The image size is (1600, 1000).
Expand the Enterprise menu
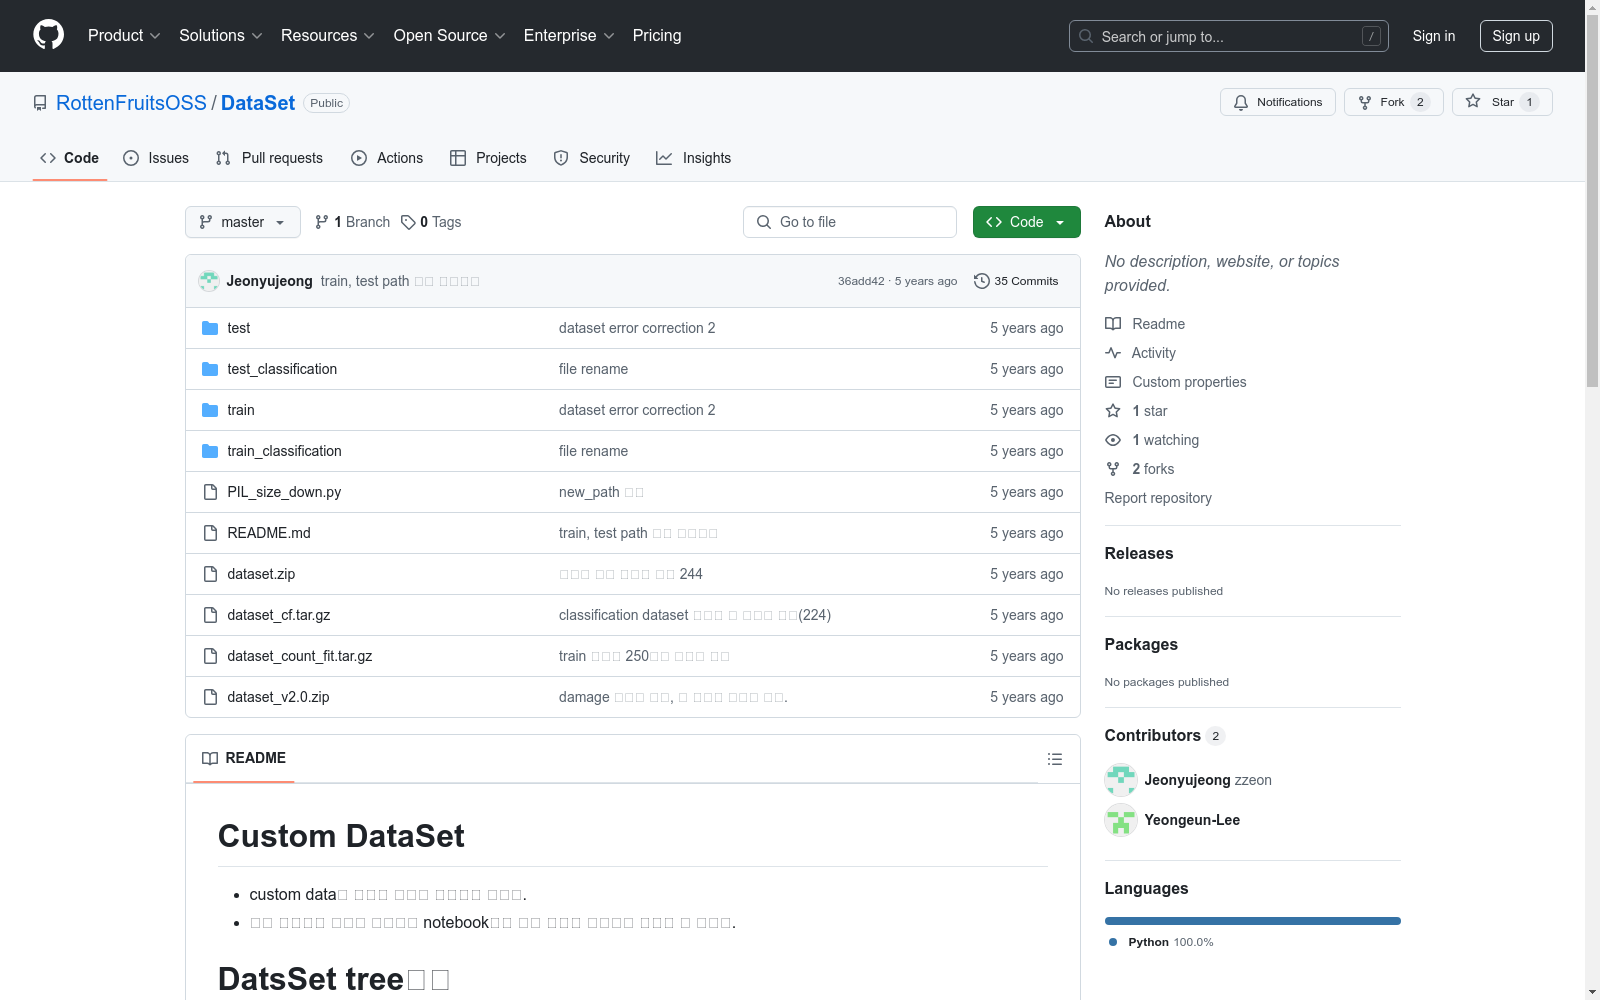(569, 35)
